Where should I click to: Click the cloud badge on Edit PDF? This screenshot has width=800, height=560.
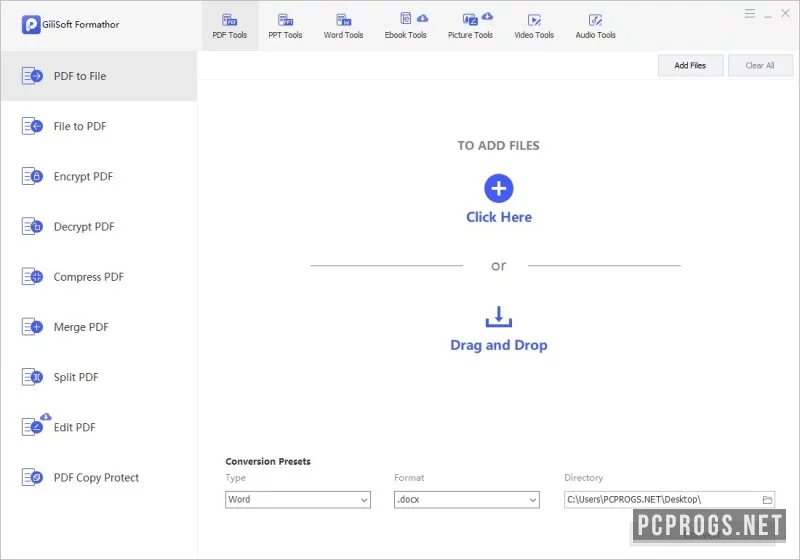[x=46, y=417]
